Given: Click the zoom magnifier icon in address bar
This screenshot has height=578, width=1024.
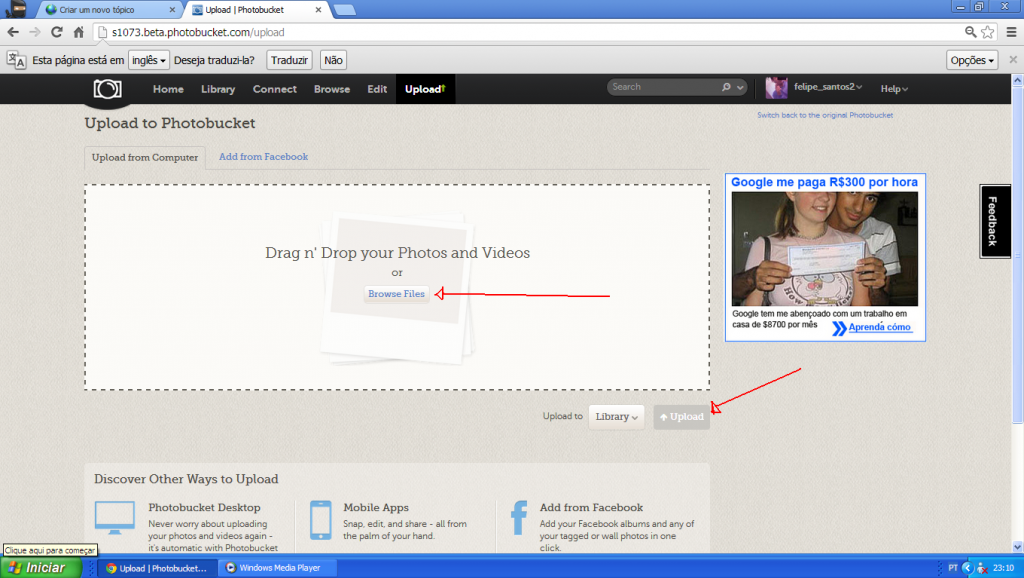Looking at the screenshot, I should [x=971, y=32].
